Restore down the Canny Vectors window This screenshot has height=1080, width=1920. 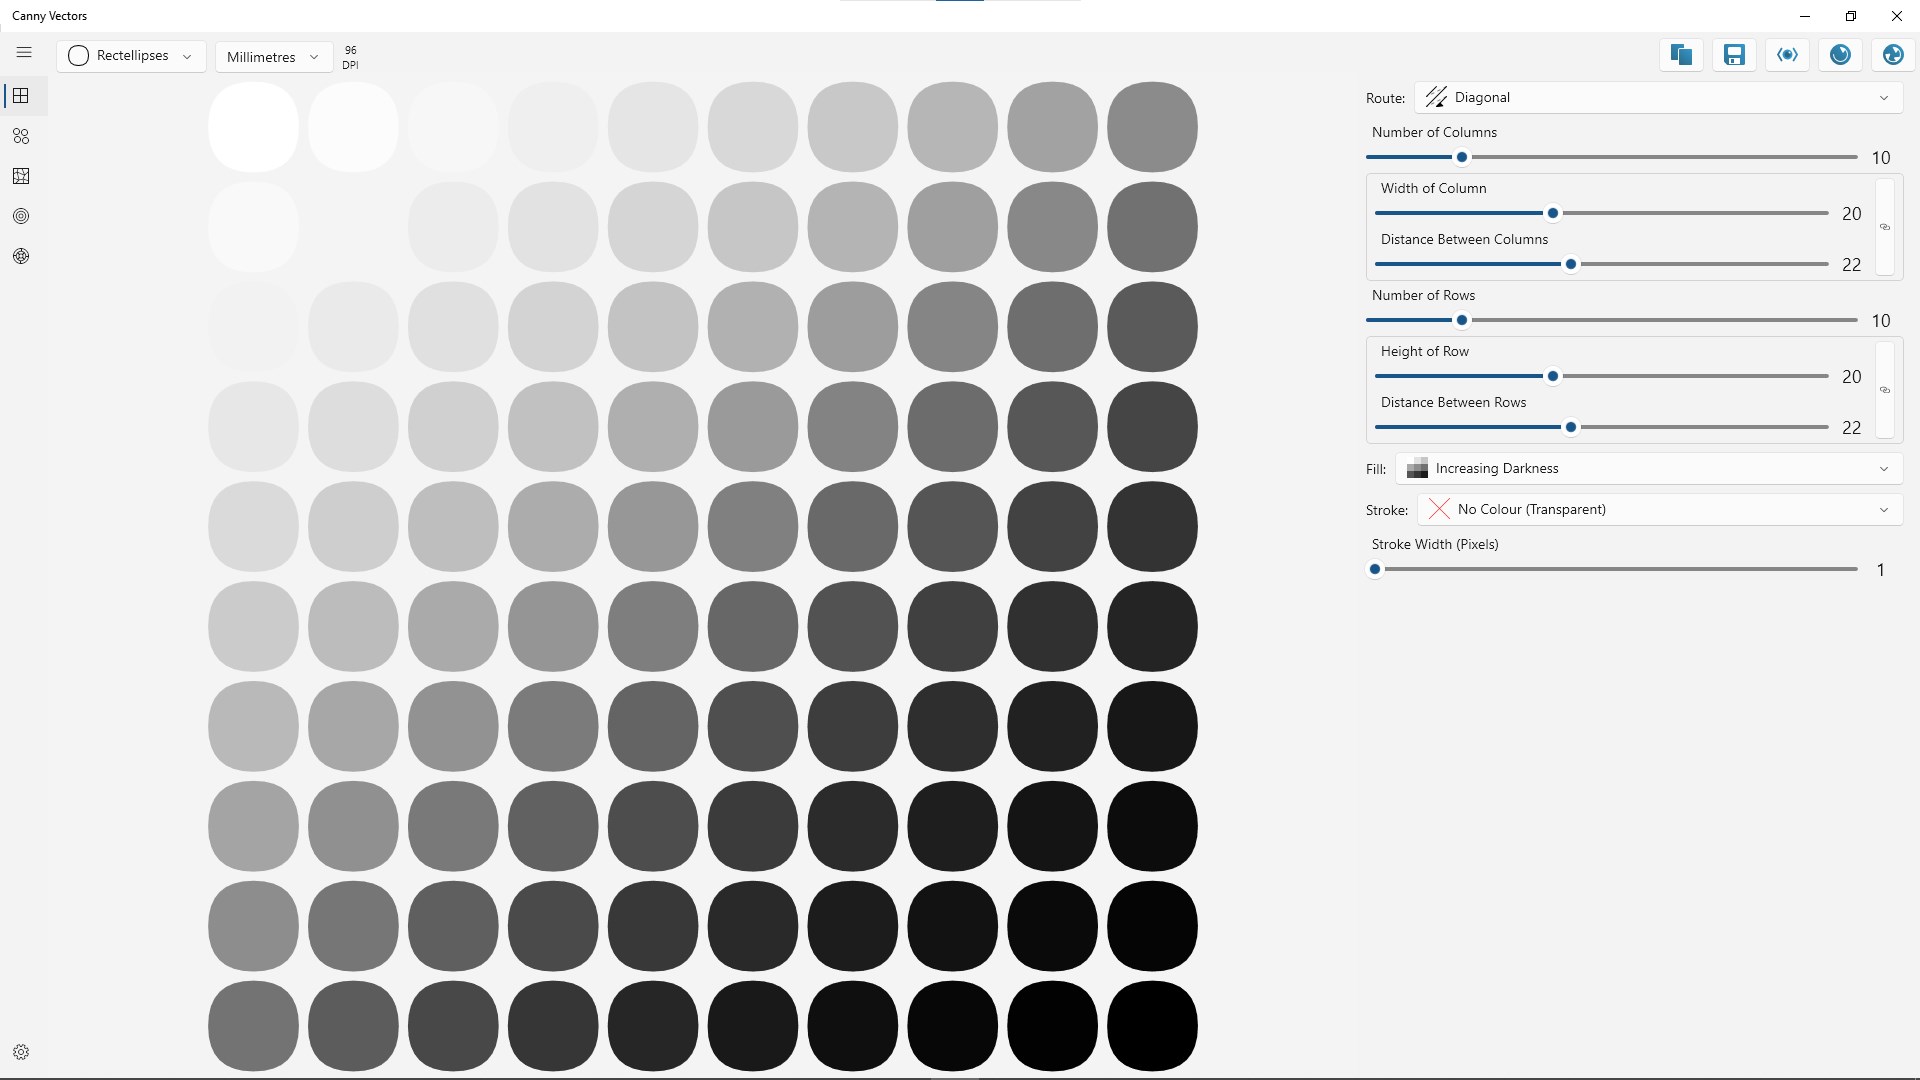[x=1851, y=16]
